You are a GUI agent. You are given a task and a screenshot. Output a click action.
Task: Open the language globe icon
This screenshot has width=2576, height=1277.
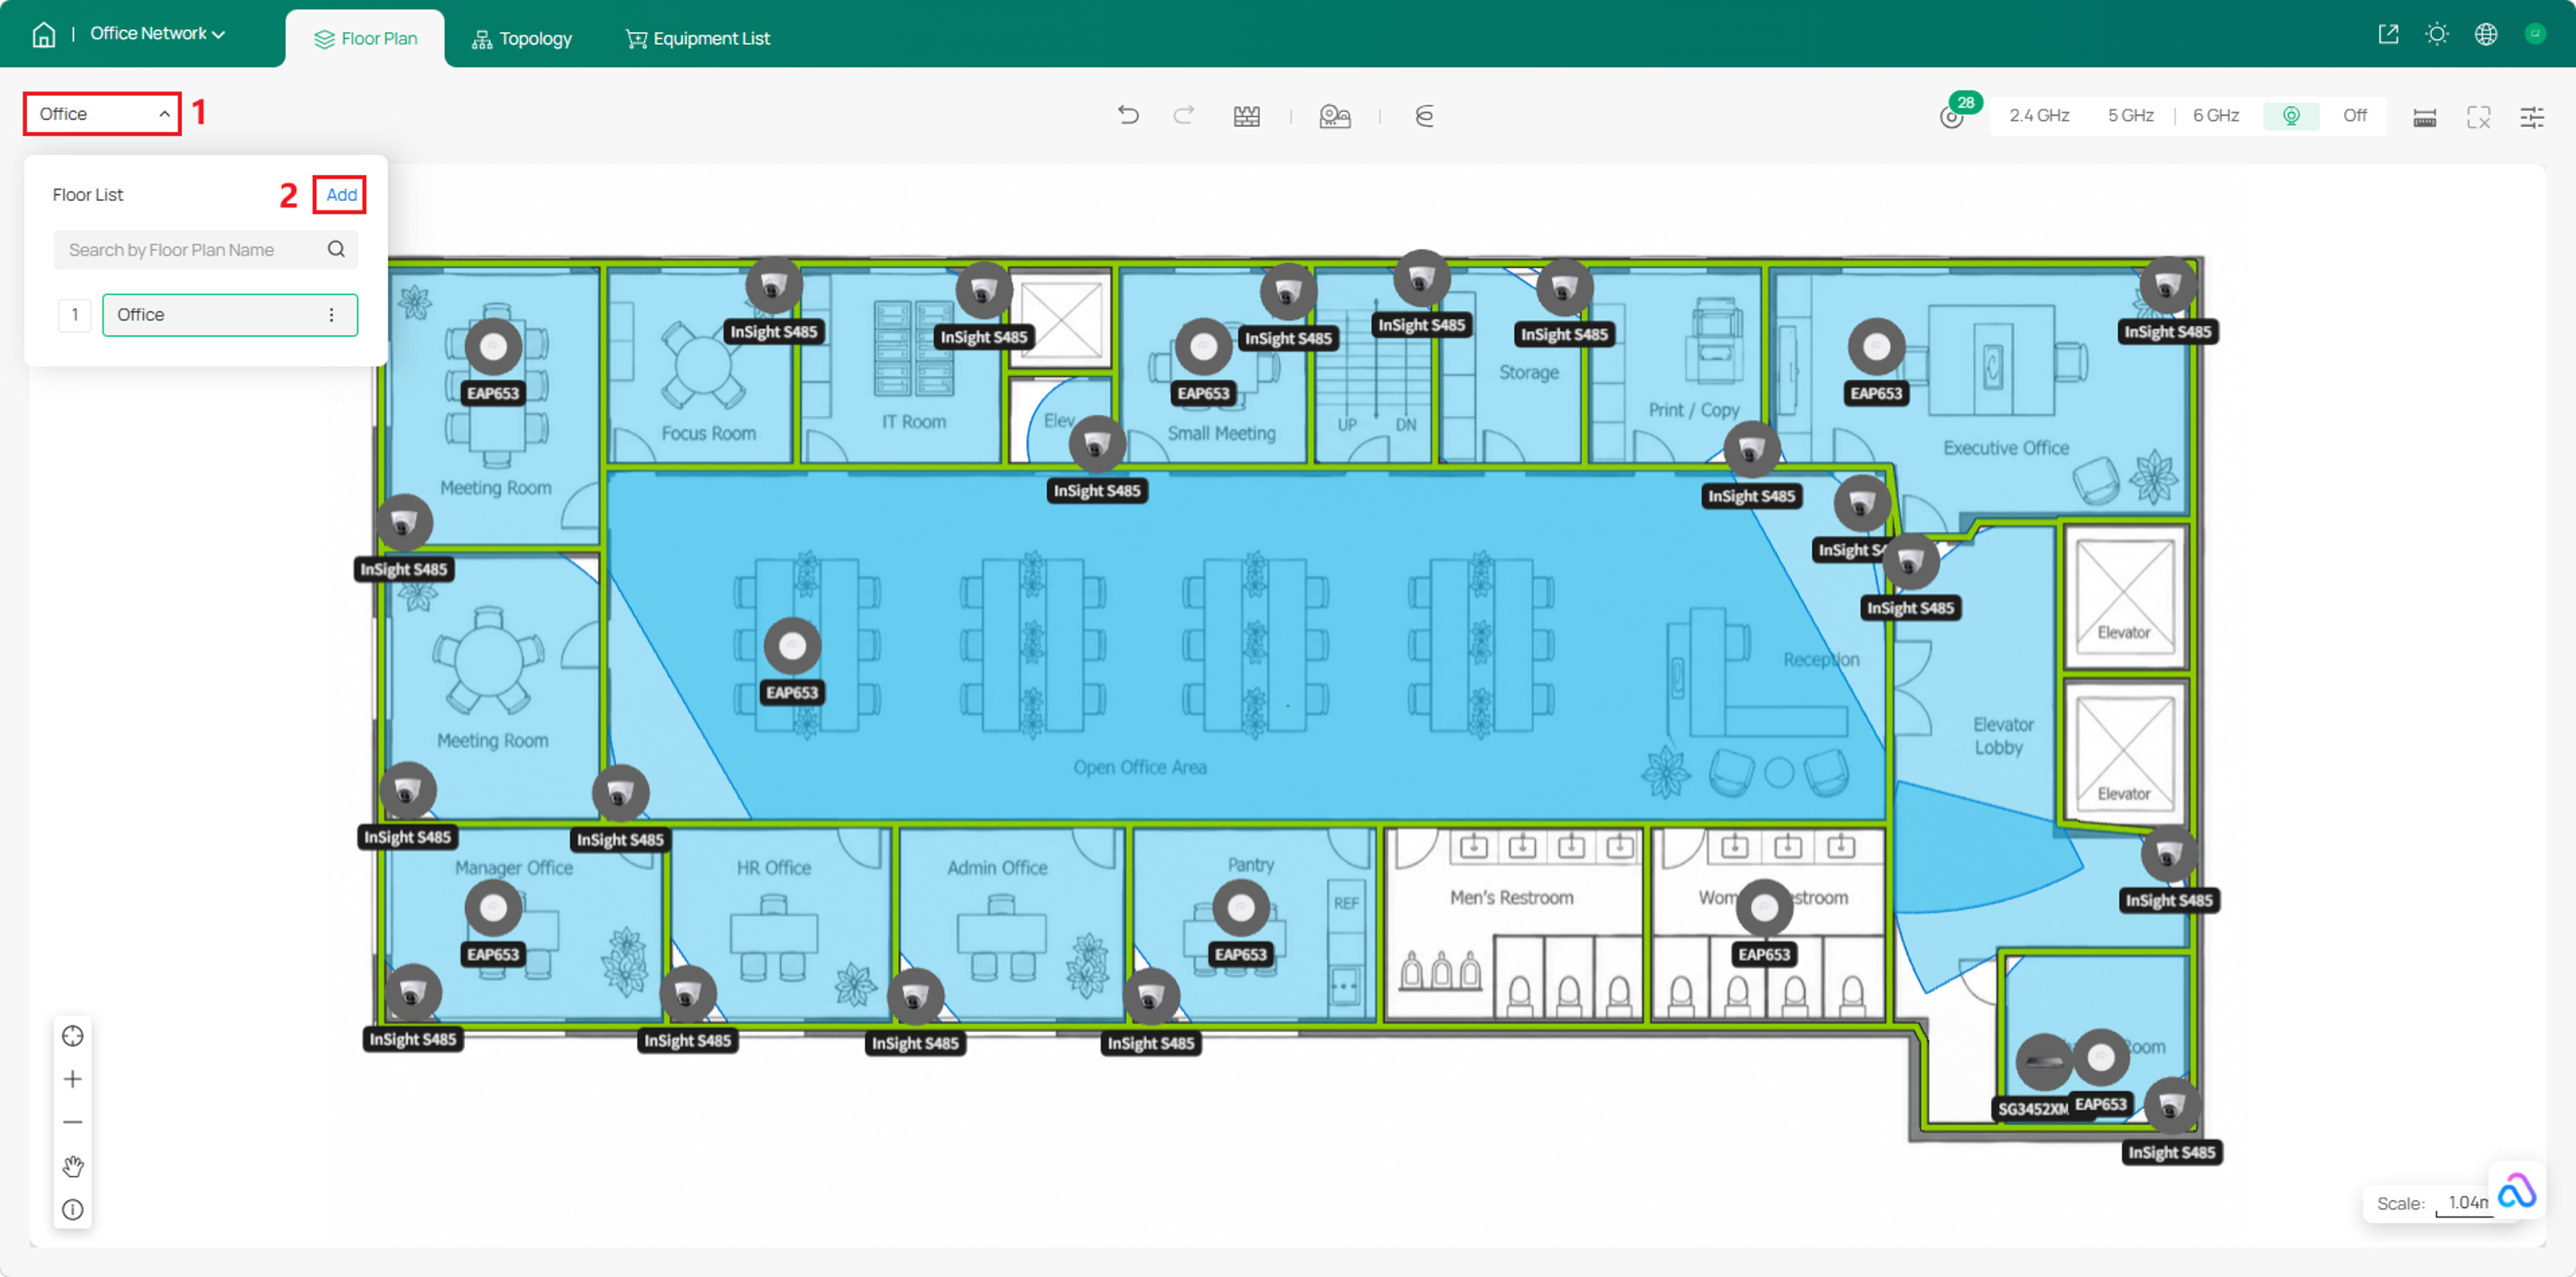[2486, 34]
